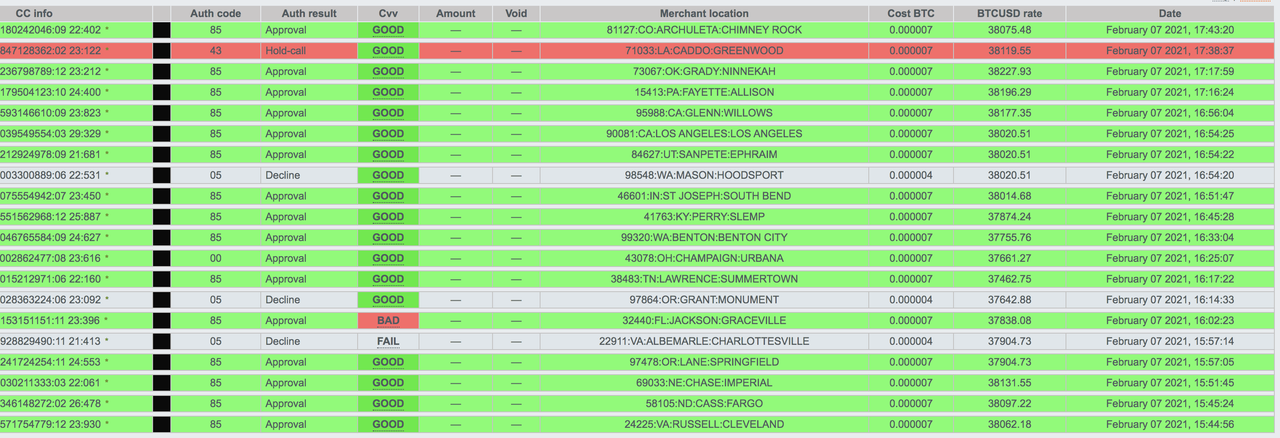Click date February 07 2021, 16:25:07
Image resolution: width=1280 pixels, height=438 pixels.
(x=1170, y=258)
